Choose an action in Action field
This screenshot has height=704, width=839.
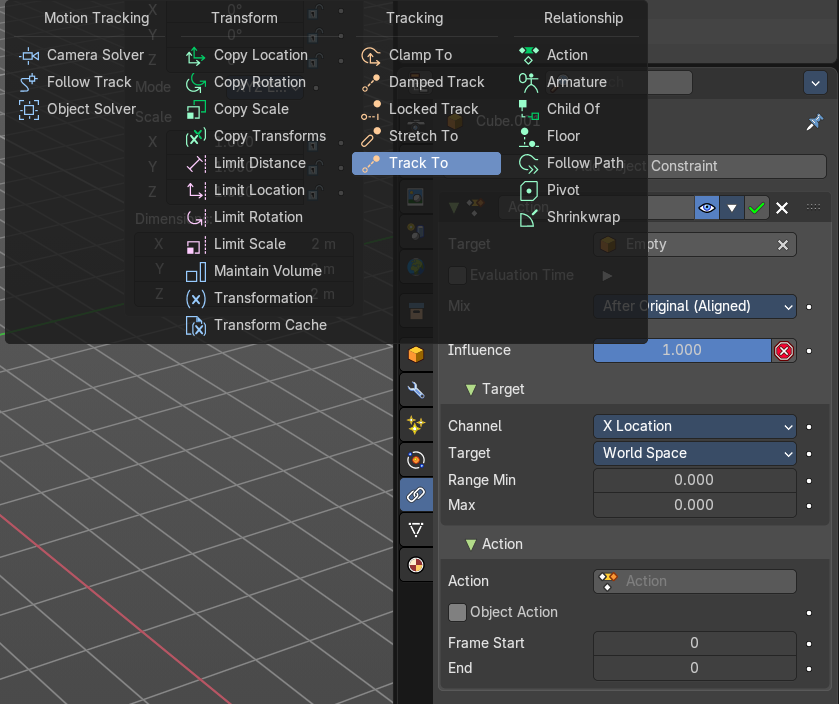click(695, 581)
